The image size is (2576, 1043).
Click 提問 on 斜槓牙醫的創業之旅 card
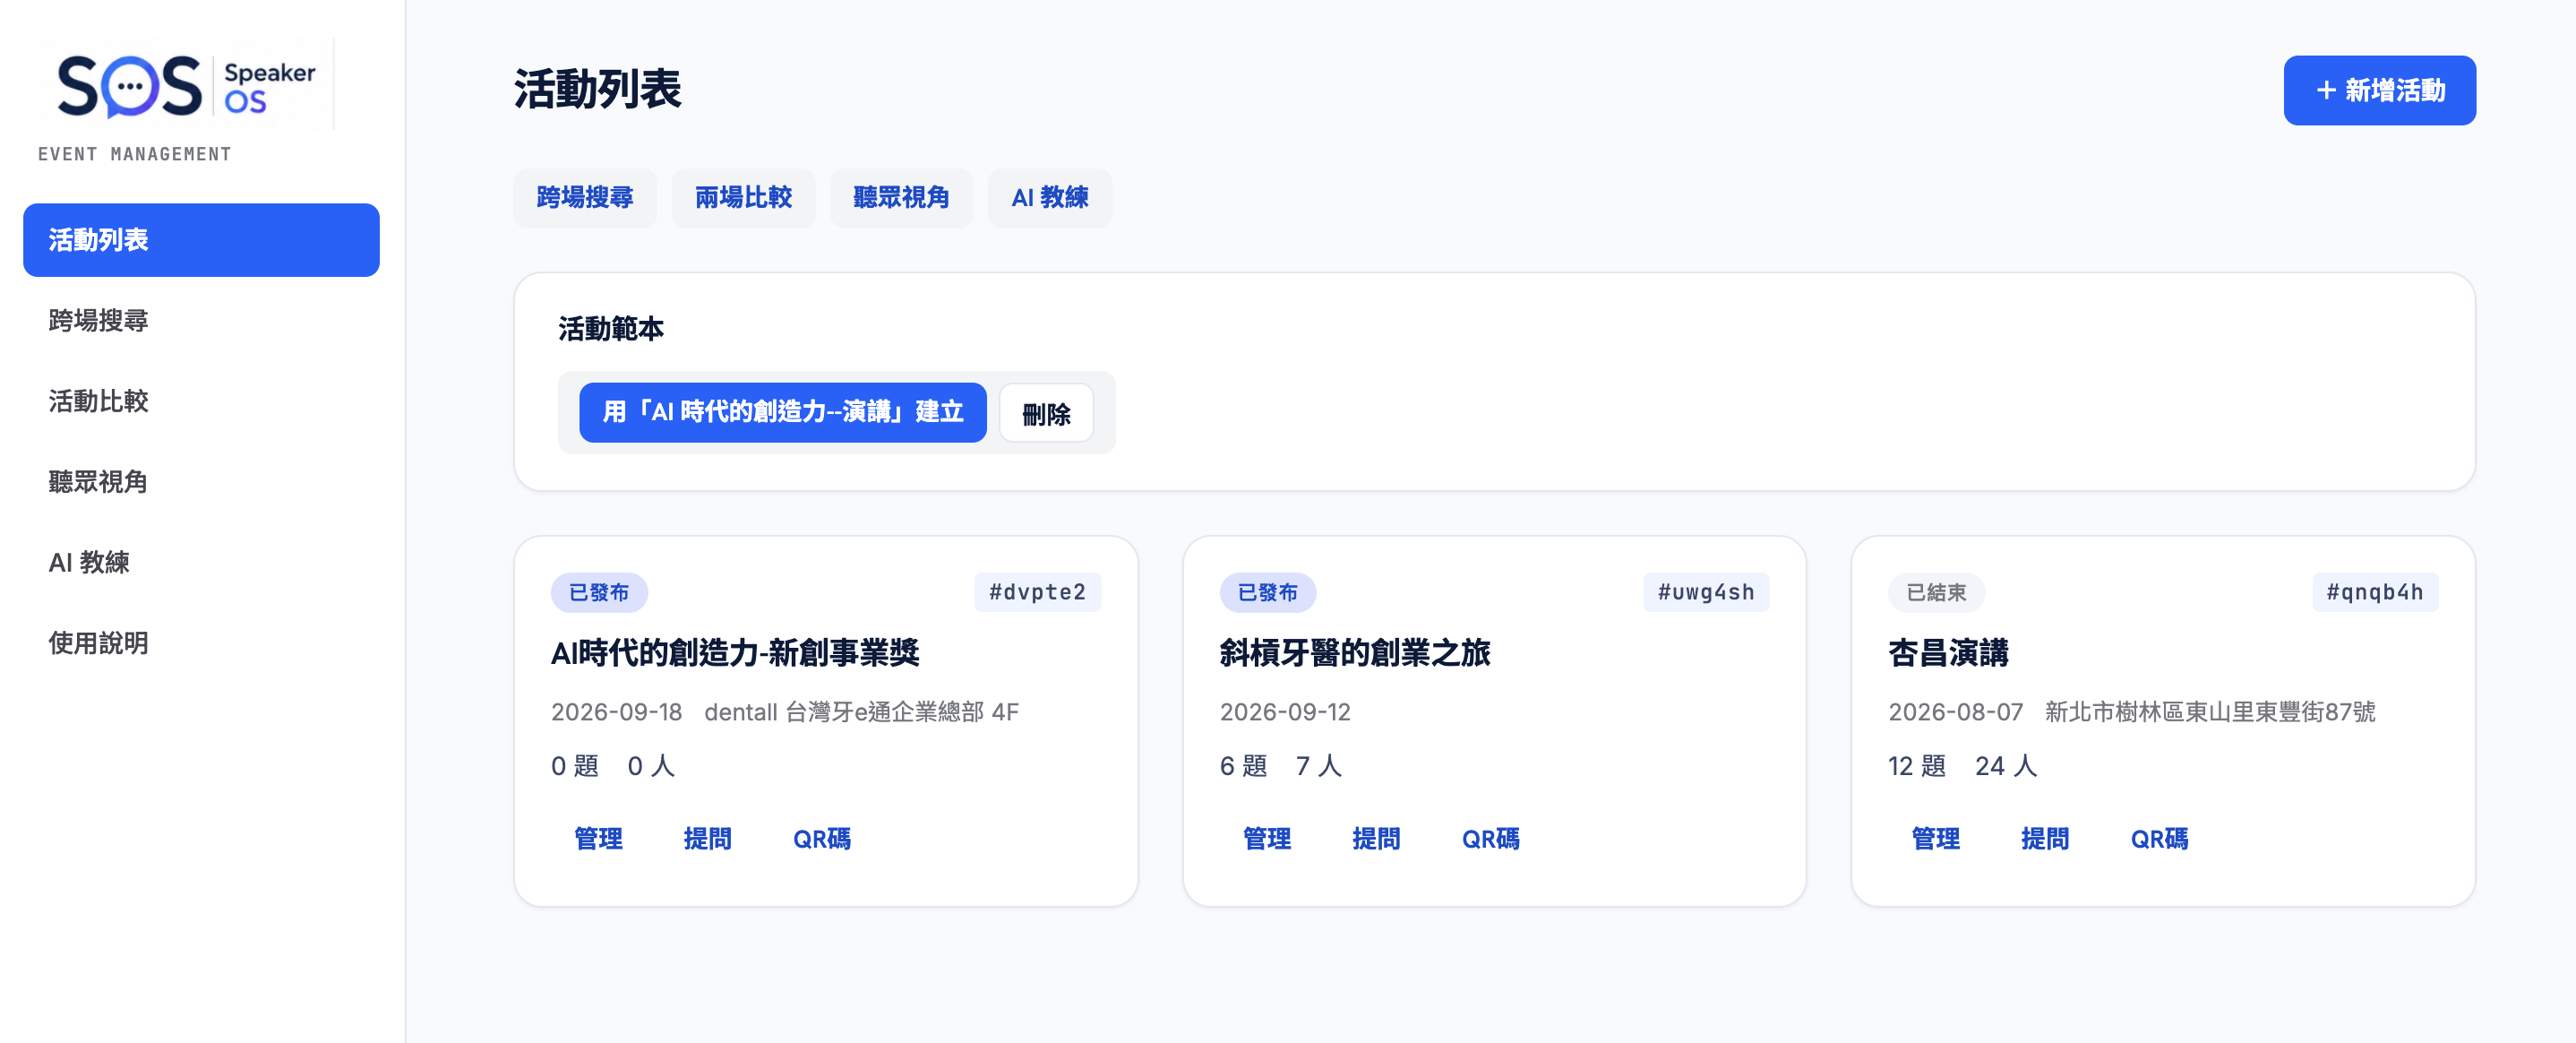(x=1376, y=839)
